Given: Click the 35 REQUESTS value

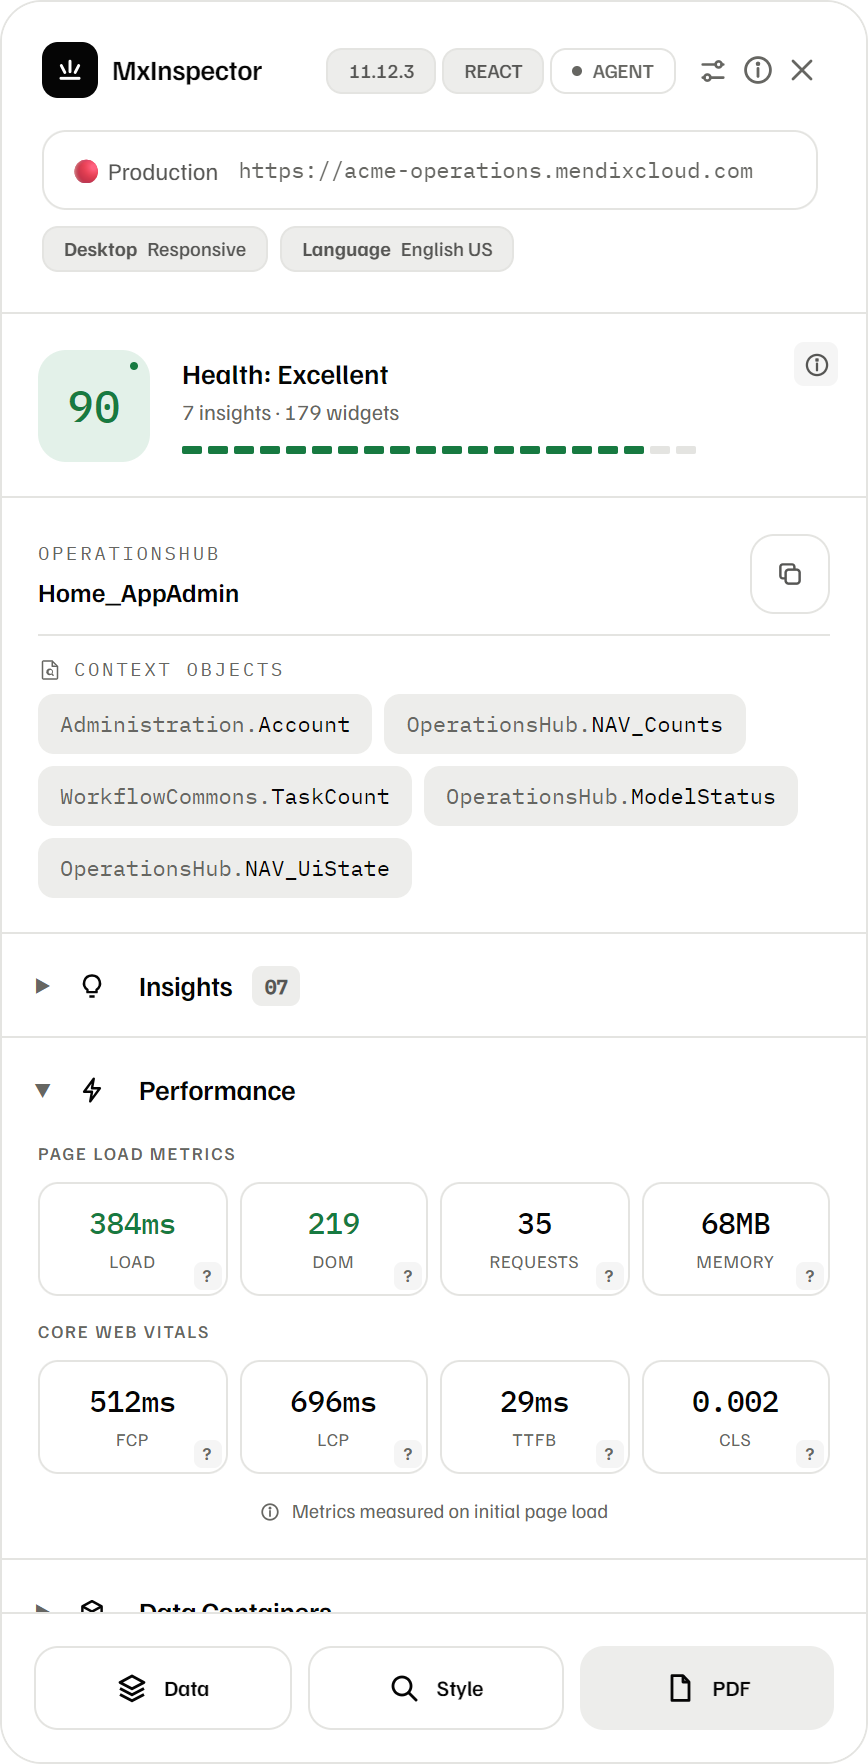Looking at the screenshot, I should (x=535, y=1224).
